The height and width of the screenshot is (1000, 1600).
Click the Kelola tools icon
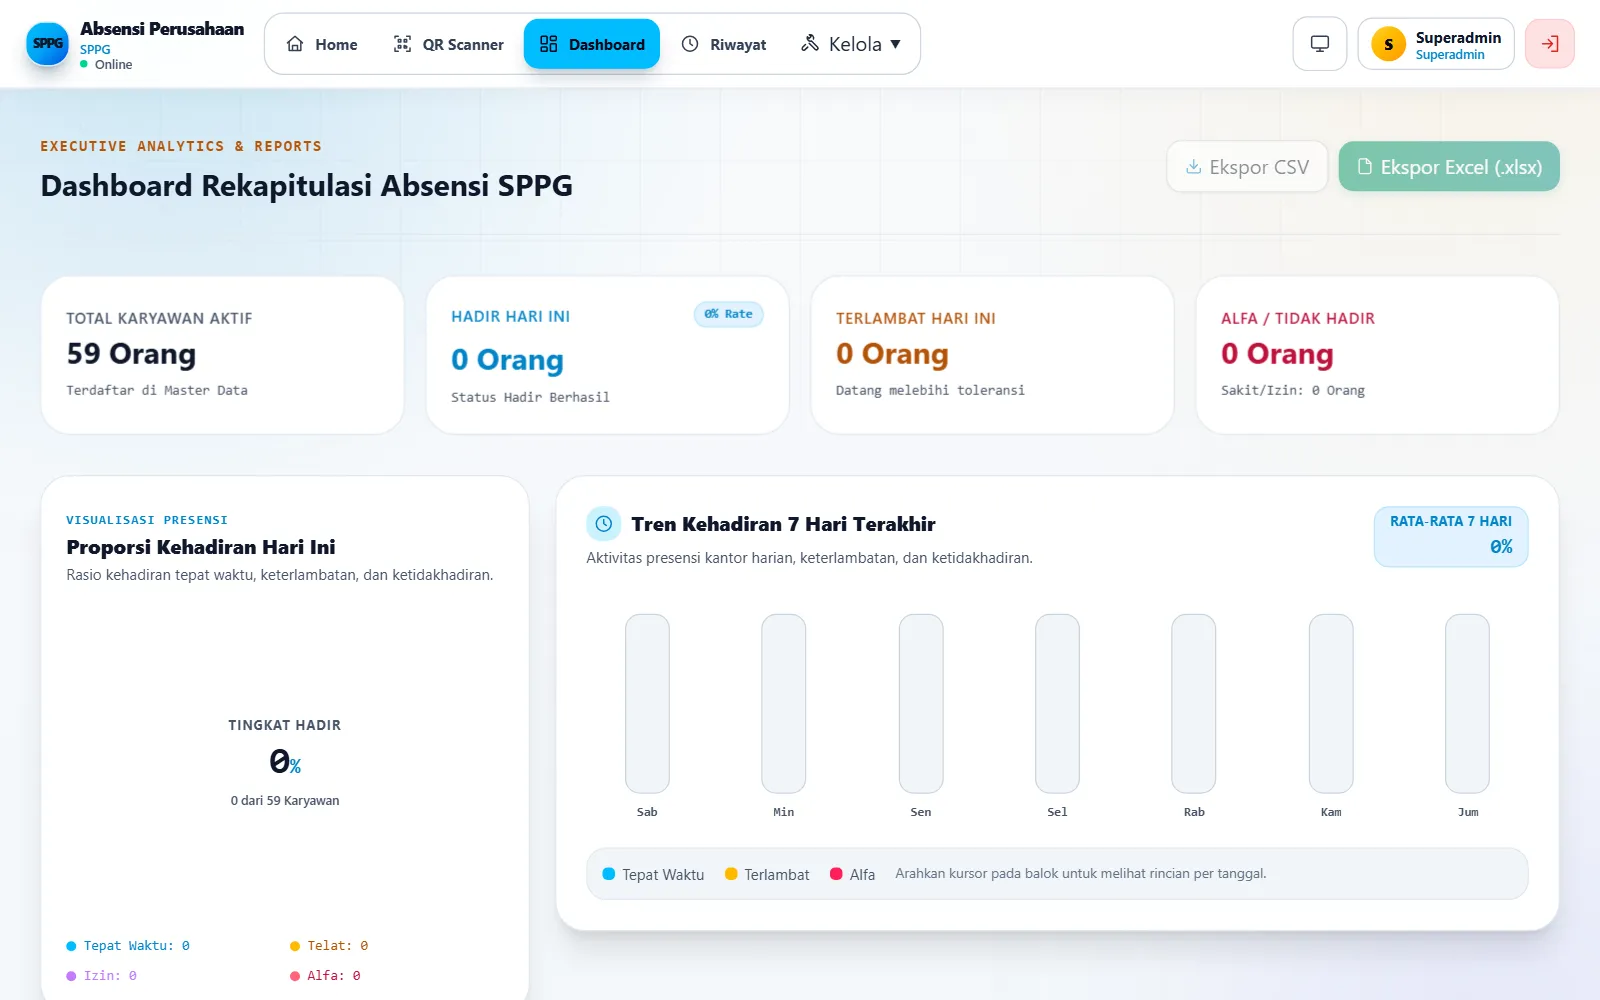(810, 43)
